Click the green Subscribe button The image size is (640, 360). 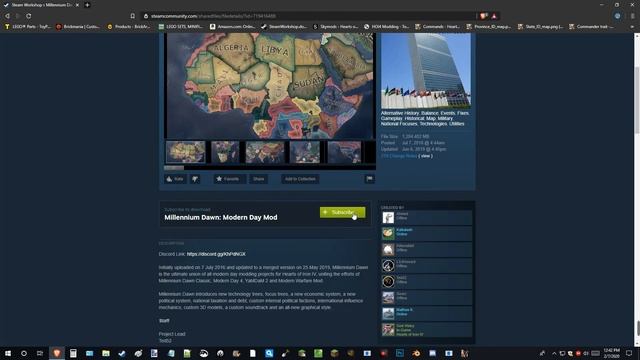click(x=342, y=212)
